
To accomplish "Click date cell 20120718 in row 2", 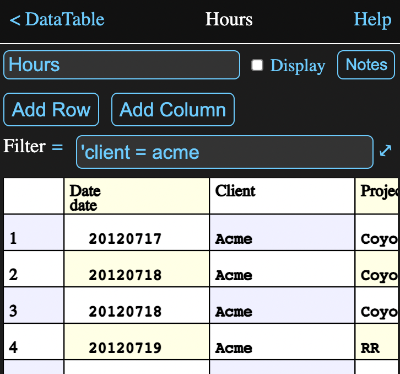I will [137, 269].
